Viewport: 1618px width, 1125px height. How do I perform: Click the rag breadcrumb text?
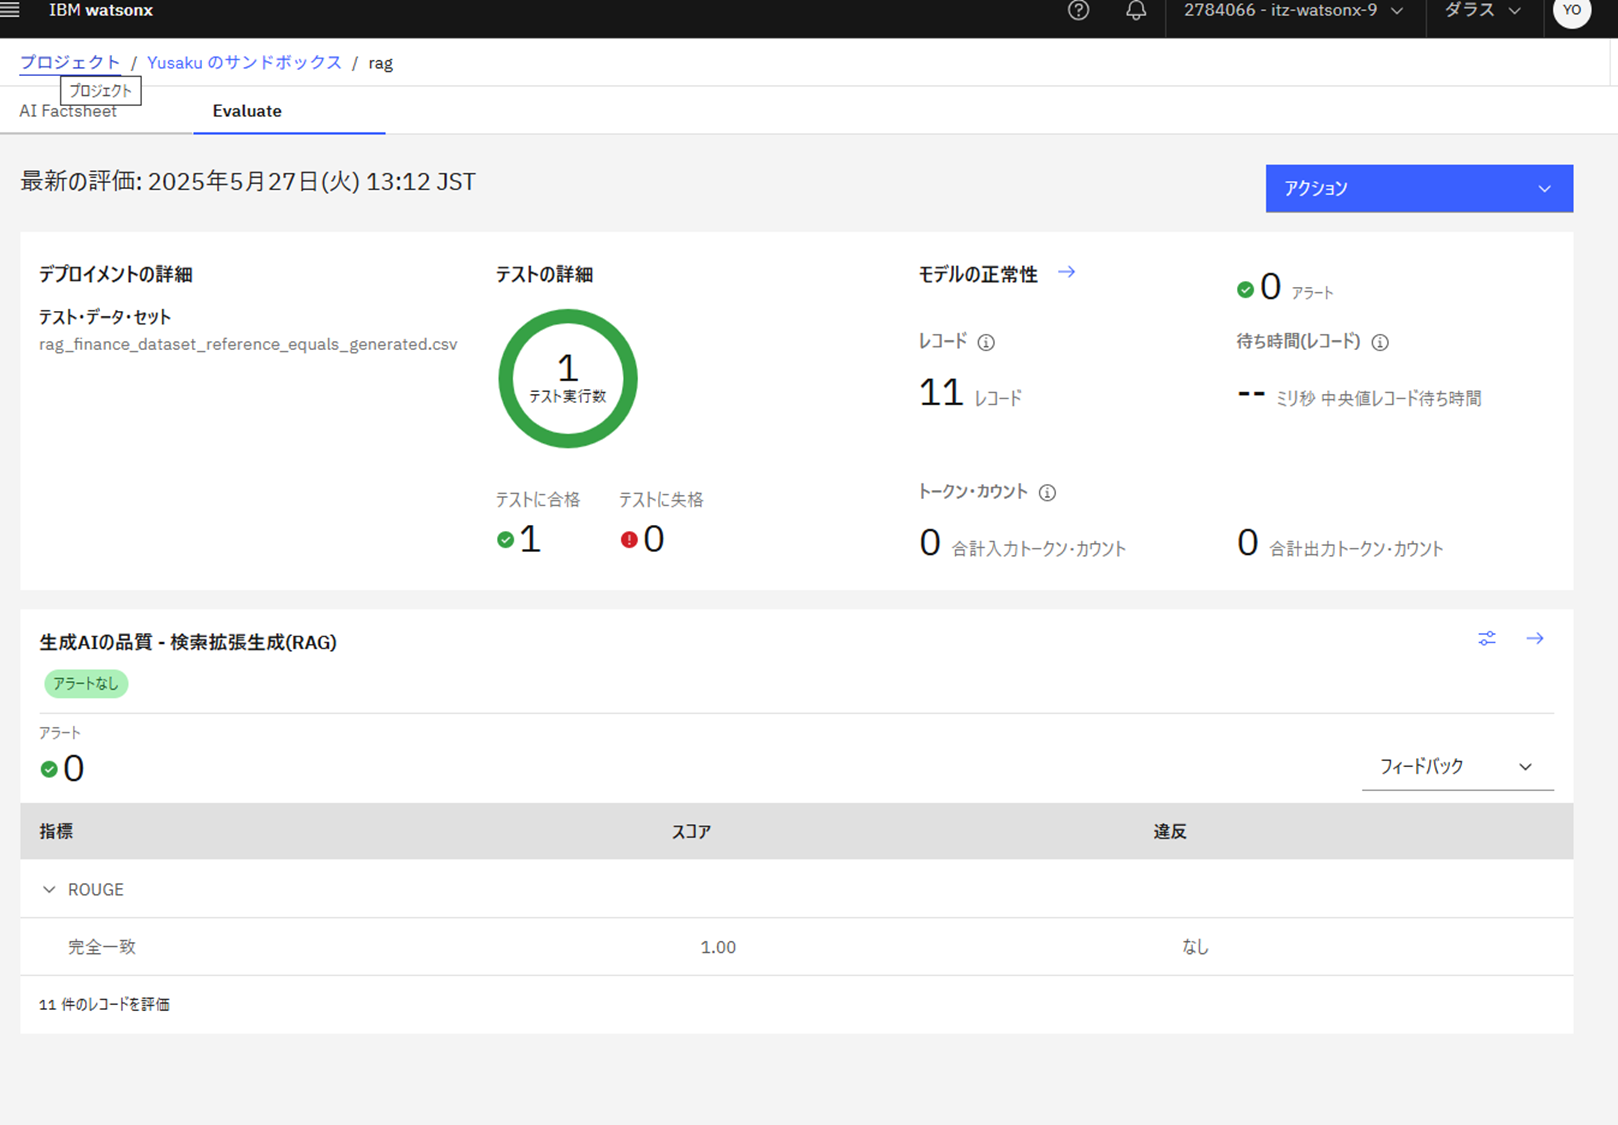(x=380, y=63)
